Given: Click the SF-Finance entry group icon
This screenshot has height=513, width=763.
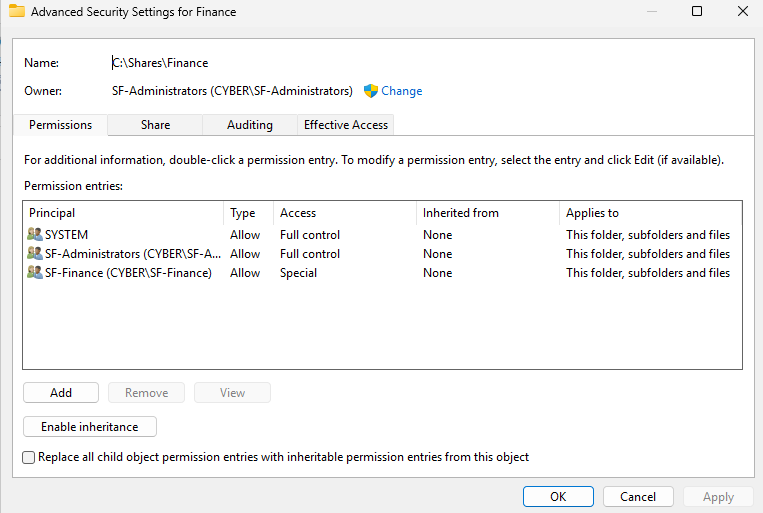Looking at the screenshot, I should point(35,273).
